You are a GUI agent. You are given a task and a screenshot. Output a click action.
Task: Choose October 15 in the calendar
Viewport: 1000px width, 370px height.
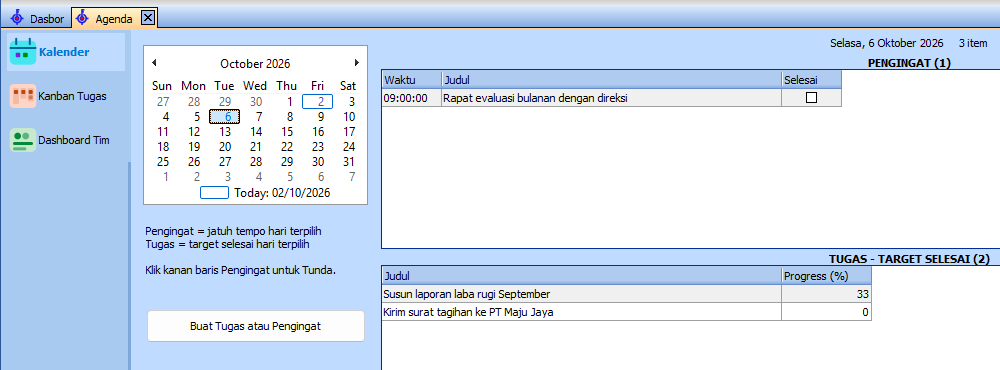(287, 132)
